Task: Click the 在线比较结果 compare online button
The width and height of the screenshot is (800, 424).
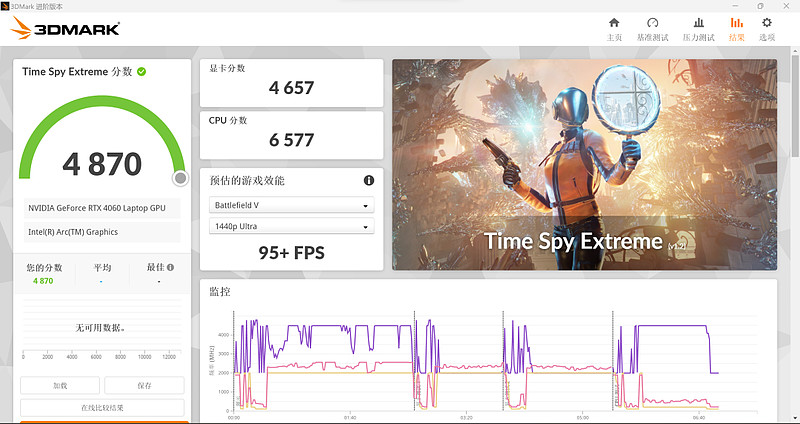Action: coord(102,408)
